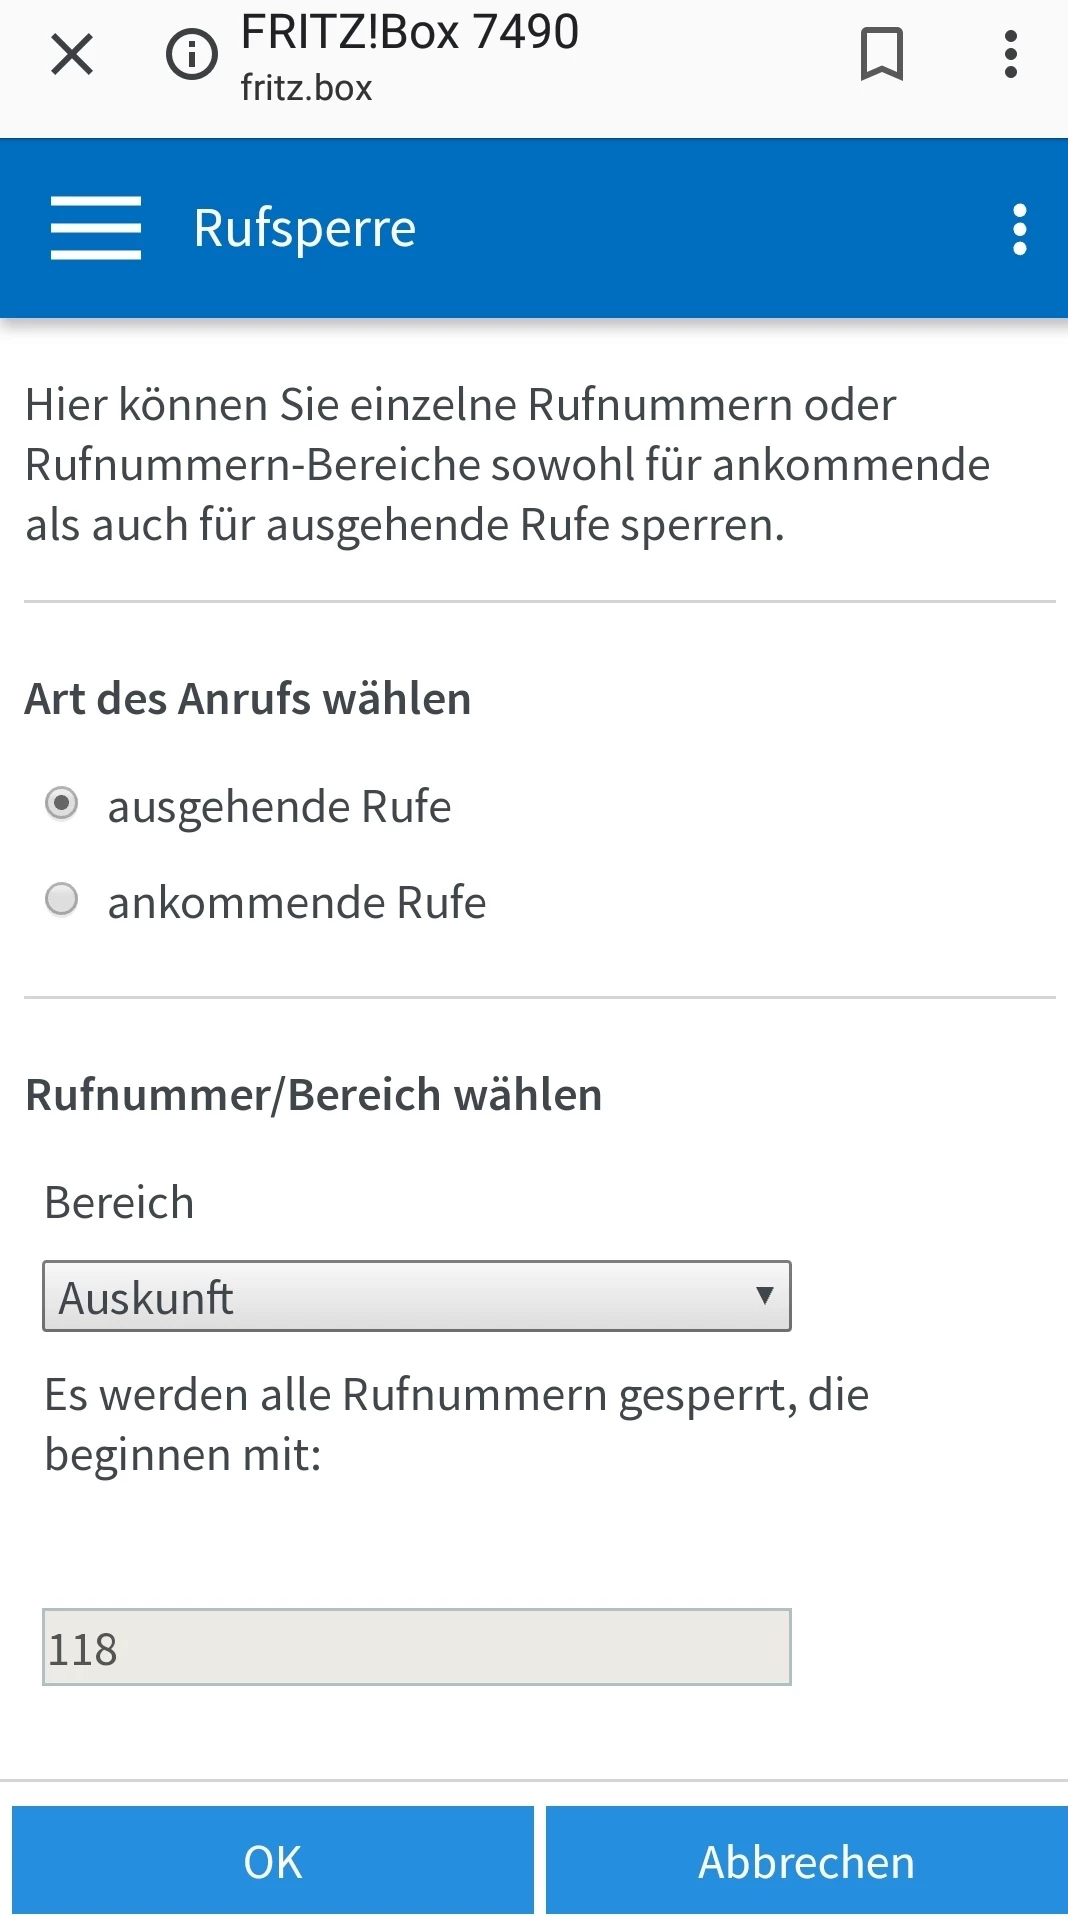
Task: Bookmark this FRITZ!Box page
Action: tap(881, 54)
